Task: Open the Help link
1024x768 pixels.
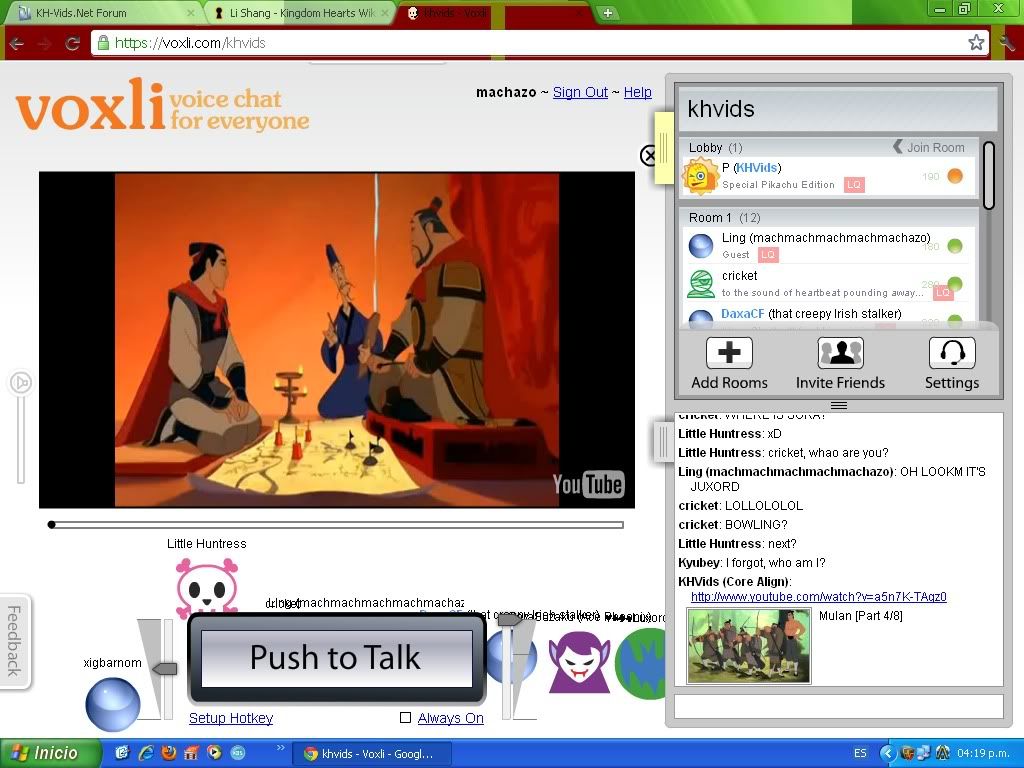Action: tap(637, 92)
